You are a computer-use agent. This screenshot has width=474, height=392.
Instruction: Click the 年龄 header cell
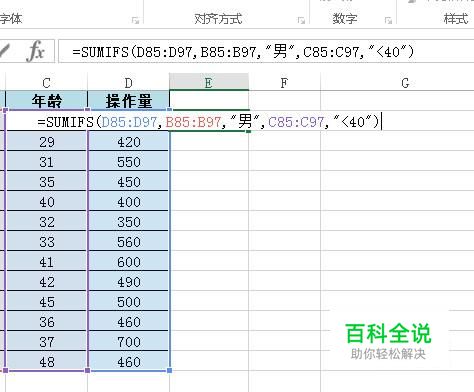pos(46,101)
